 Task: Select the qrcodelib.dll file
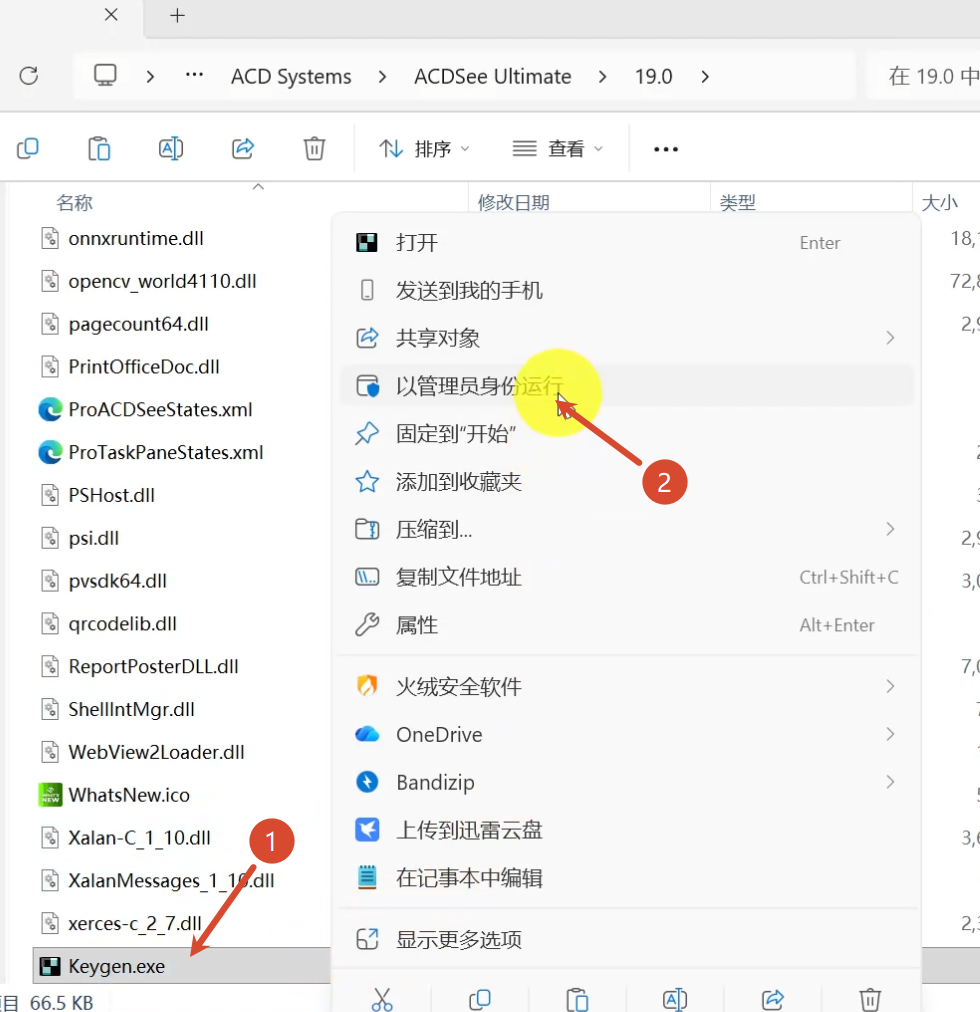click(x=123, y=623)
